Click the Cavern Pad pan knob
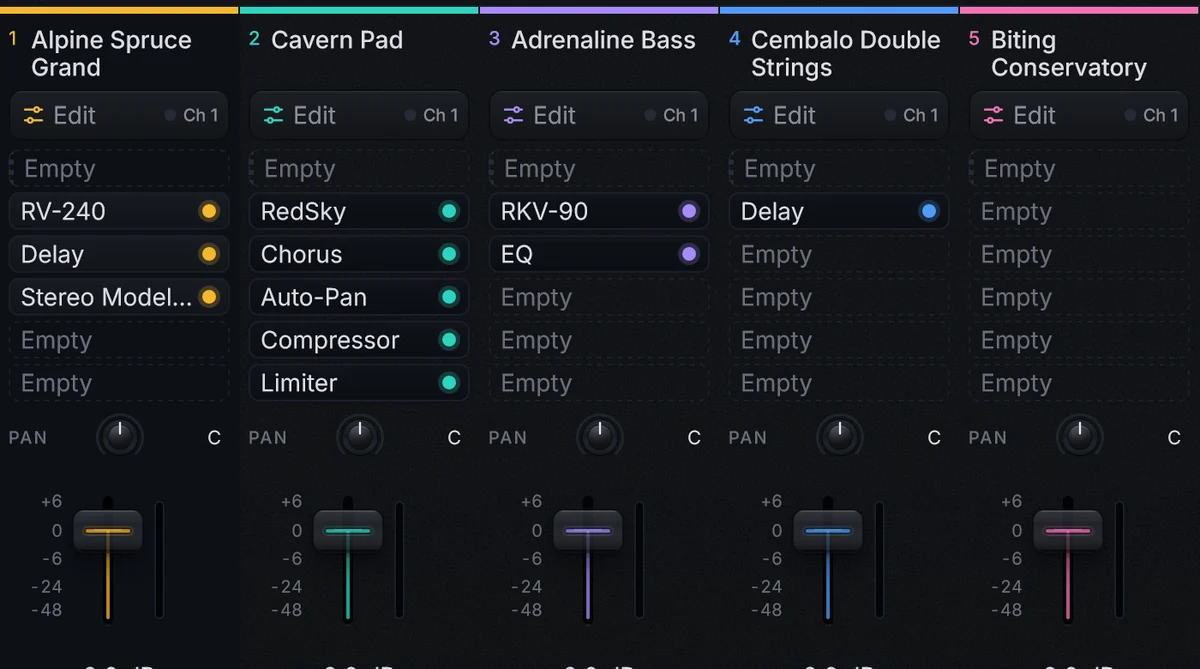The image size is (1200, 669). click(360, 436)
